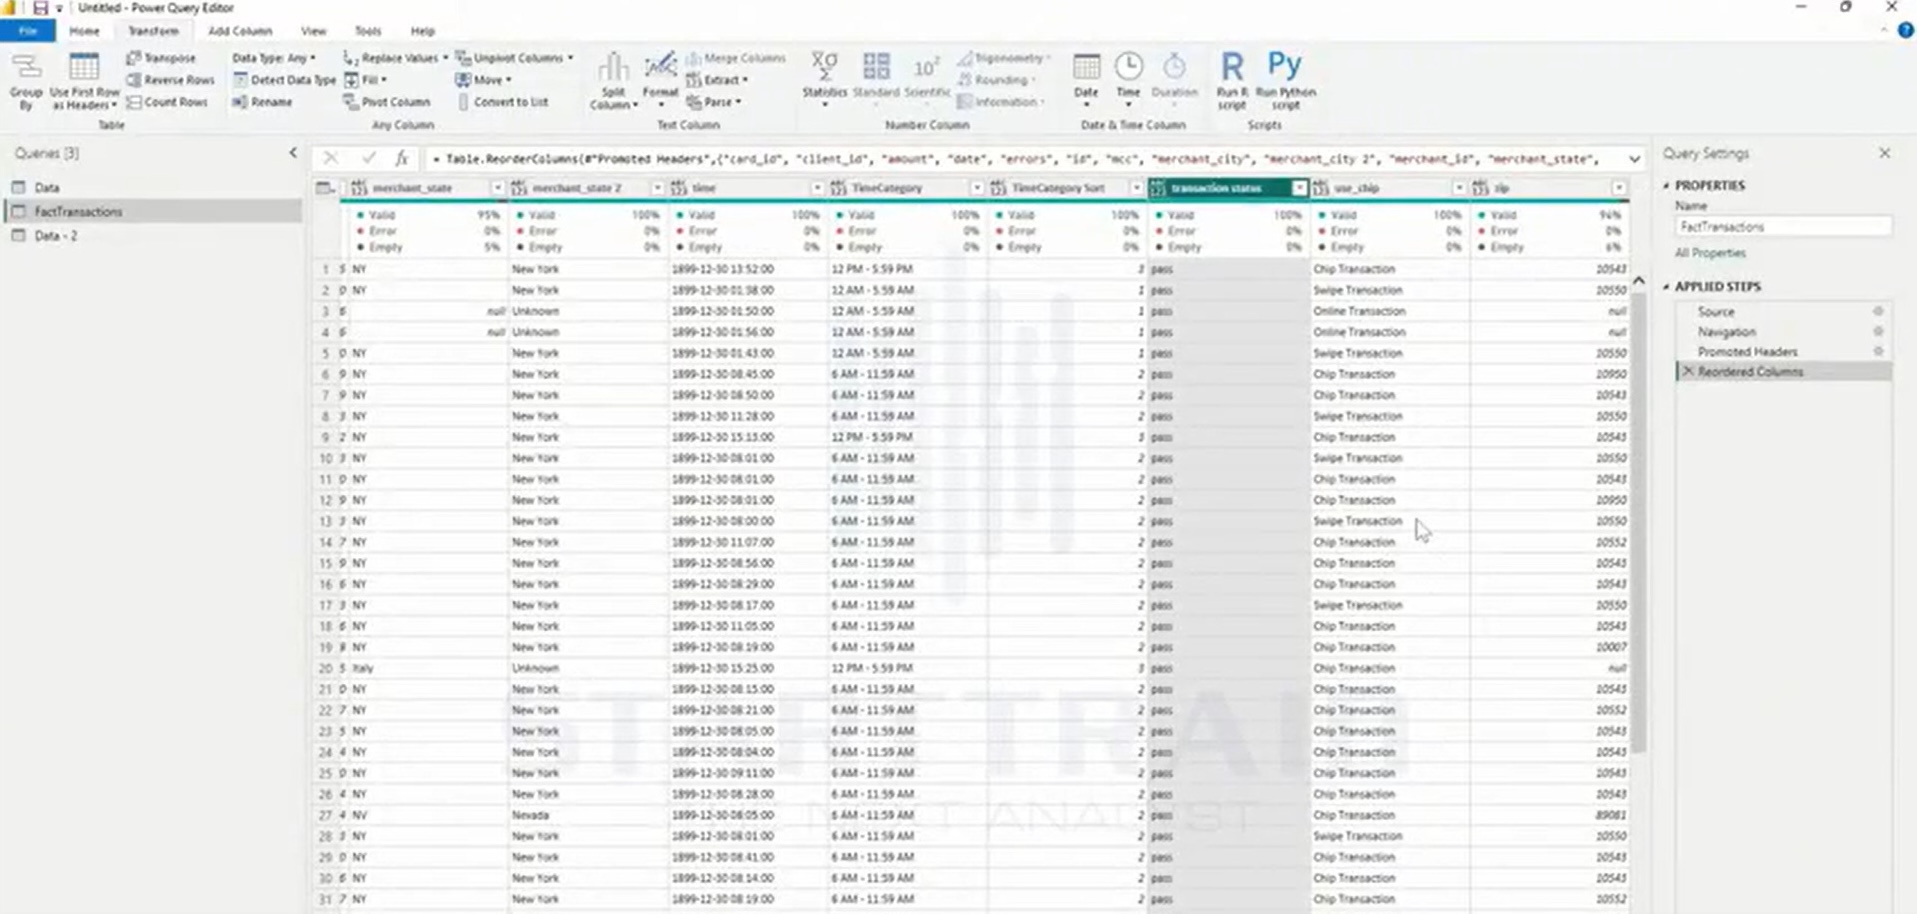The image size is (1917, 914).
Task: Open the Fill dropdown
Action: (365, 80)
